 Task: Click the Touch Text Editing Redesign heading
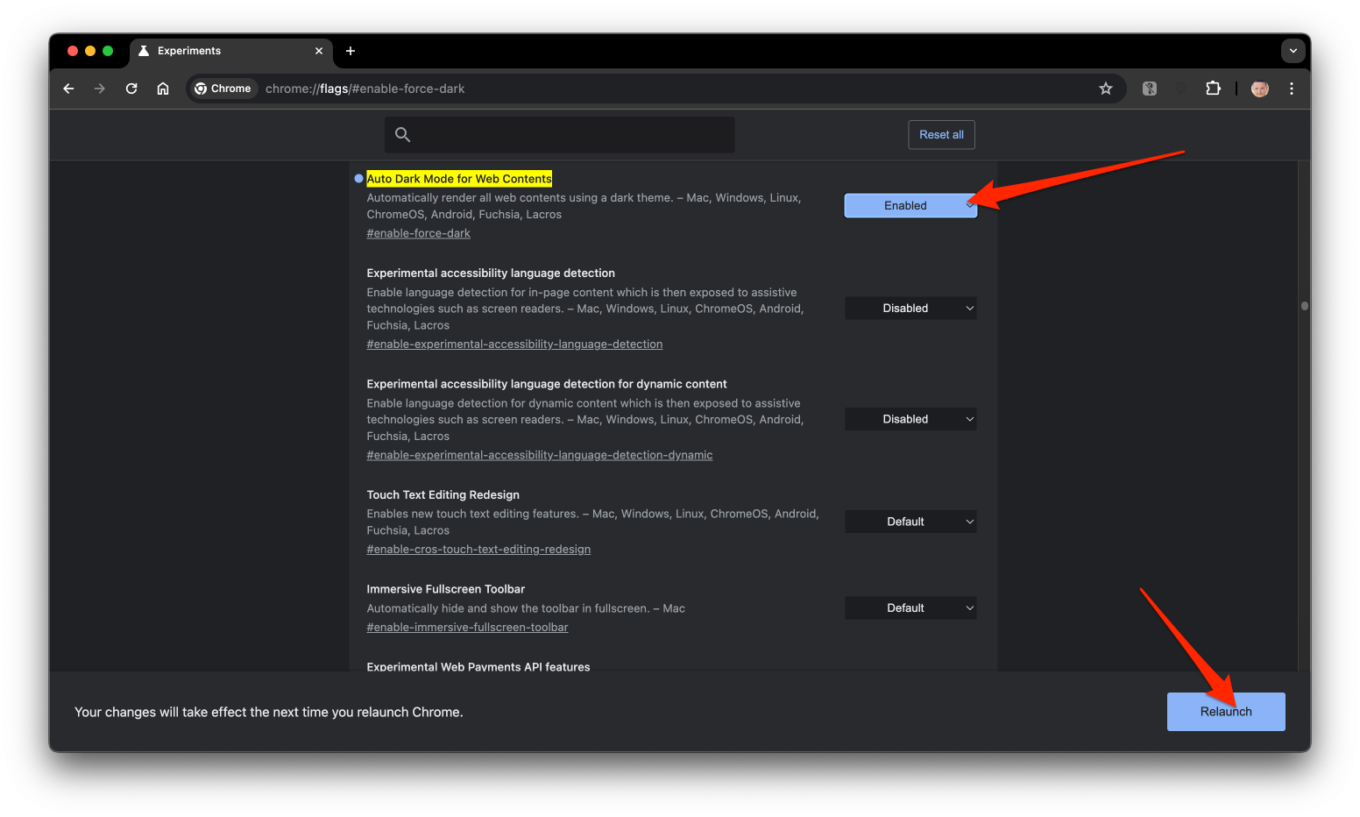click(443, 495)
